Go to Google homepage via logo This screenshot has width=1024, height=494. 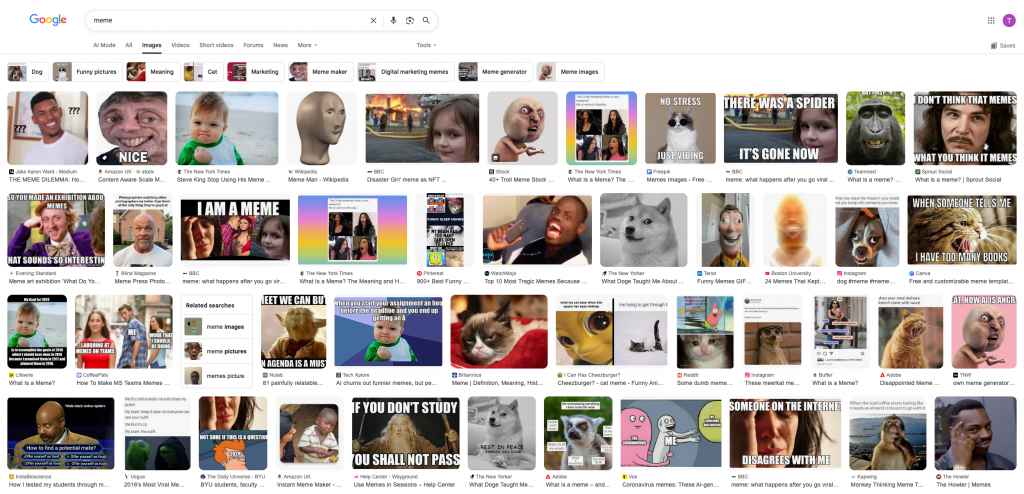48,20
